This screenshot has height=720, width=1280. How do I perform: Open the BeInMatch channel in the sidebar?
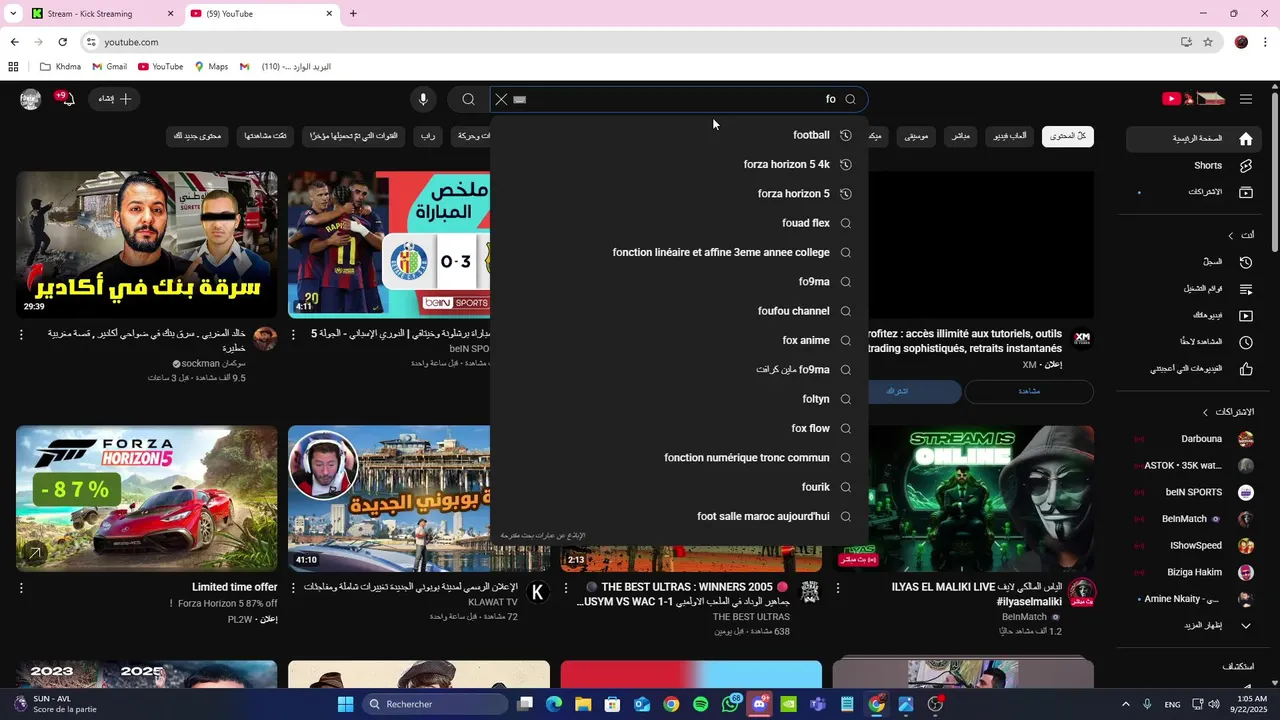[x=1191, y=519]
